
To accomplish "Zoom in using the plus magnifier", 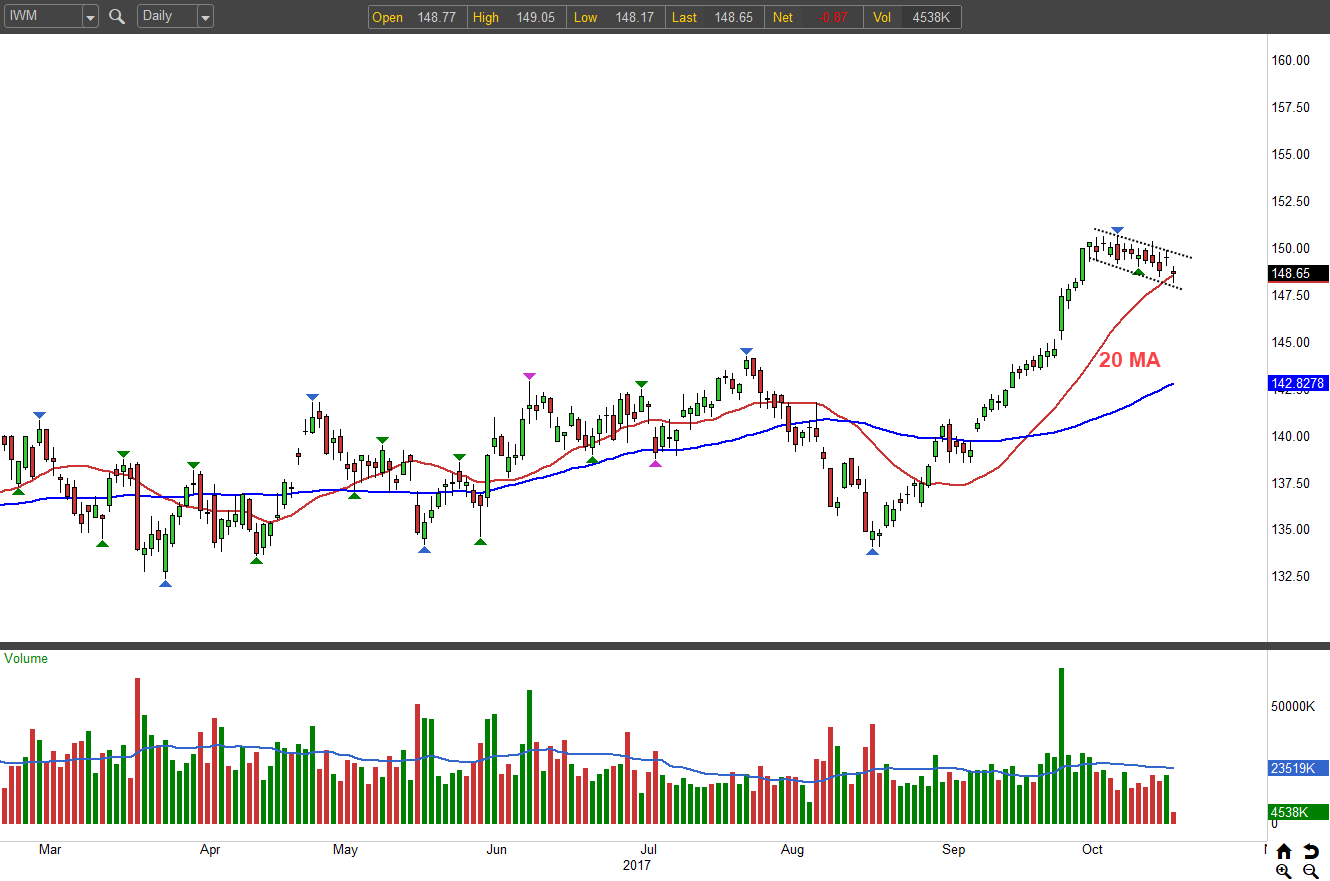I will tap(1284, 871).
